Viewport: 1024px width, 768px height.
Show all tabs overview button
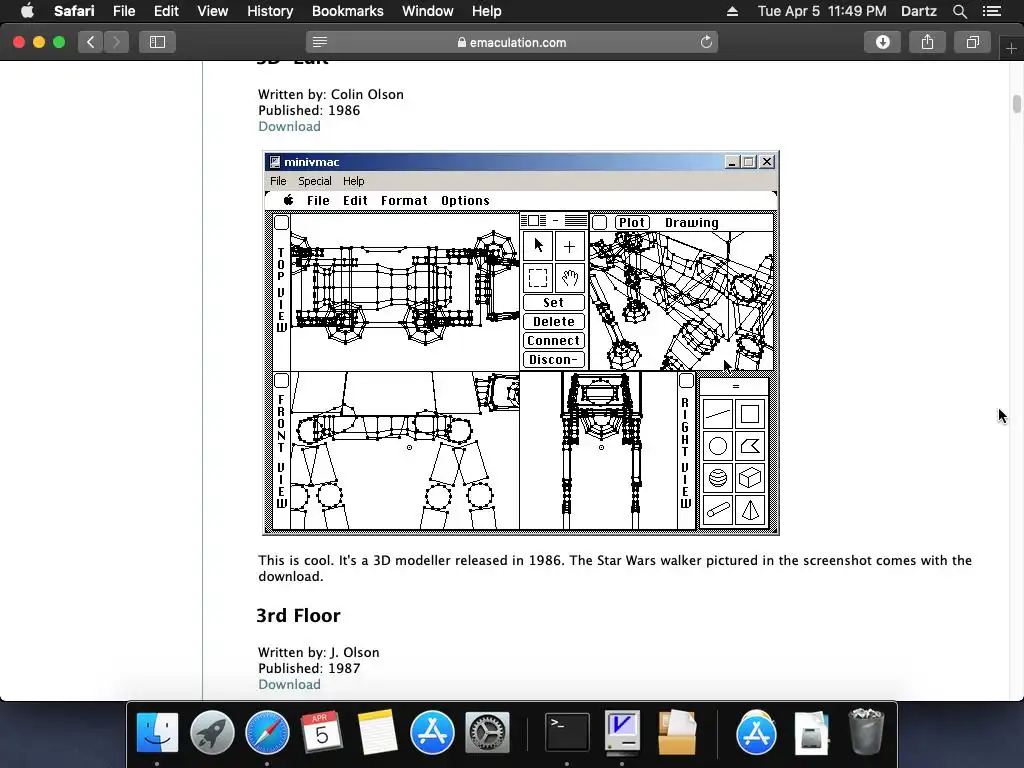972,42
